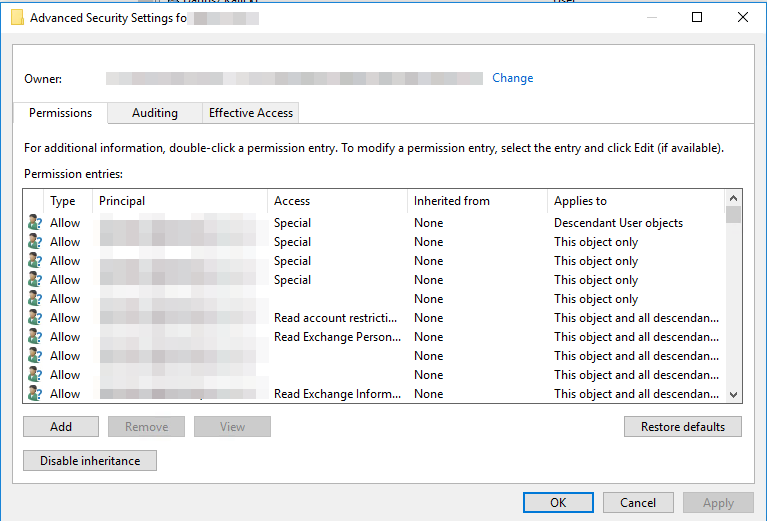Click scrollbar up arrow in permission list

point(734,199)
